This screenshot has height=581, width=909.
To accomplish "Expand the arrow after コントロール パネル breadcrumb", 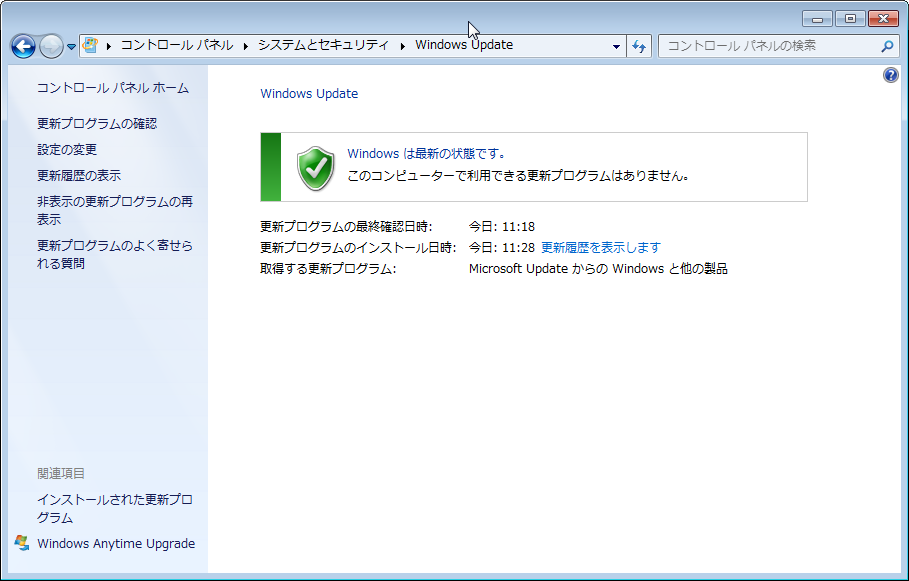I will (x=246, y=46).
